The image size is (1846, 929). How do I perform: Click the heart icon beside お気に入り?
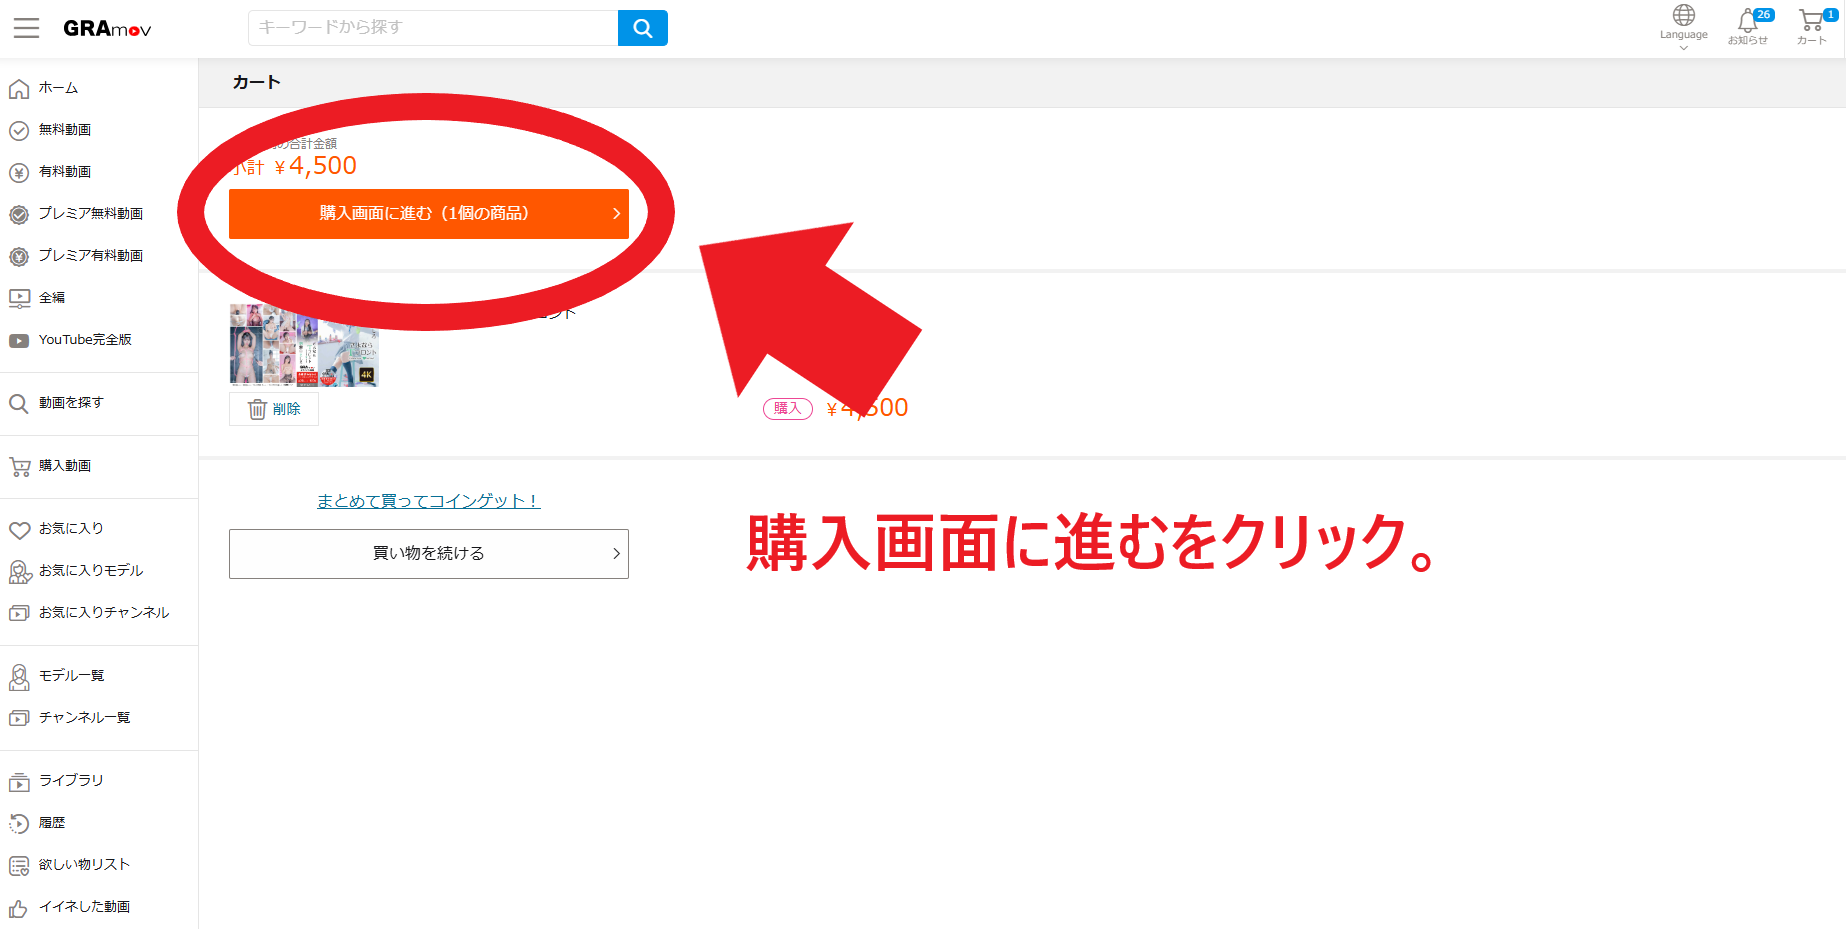19,530
